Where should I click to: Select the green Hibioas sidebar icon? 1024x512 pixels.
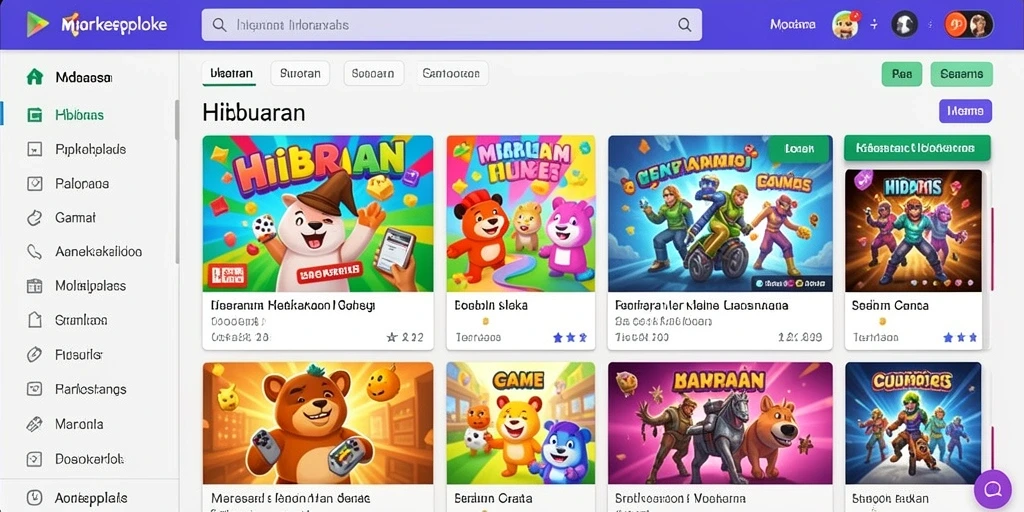pyautogui.click(x=35, y=115)
